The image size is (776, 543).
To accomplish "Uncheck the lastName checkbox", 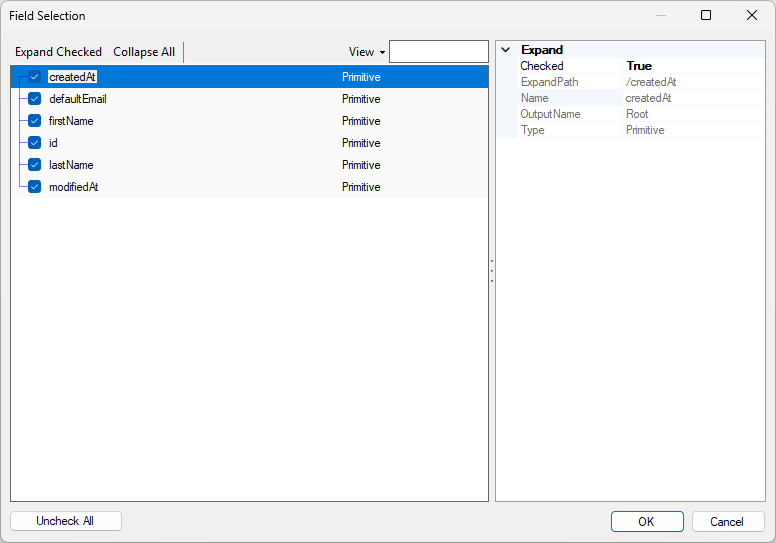I will pos(35,165).
